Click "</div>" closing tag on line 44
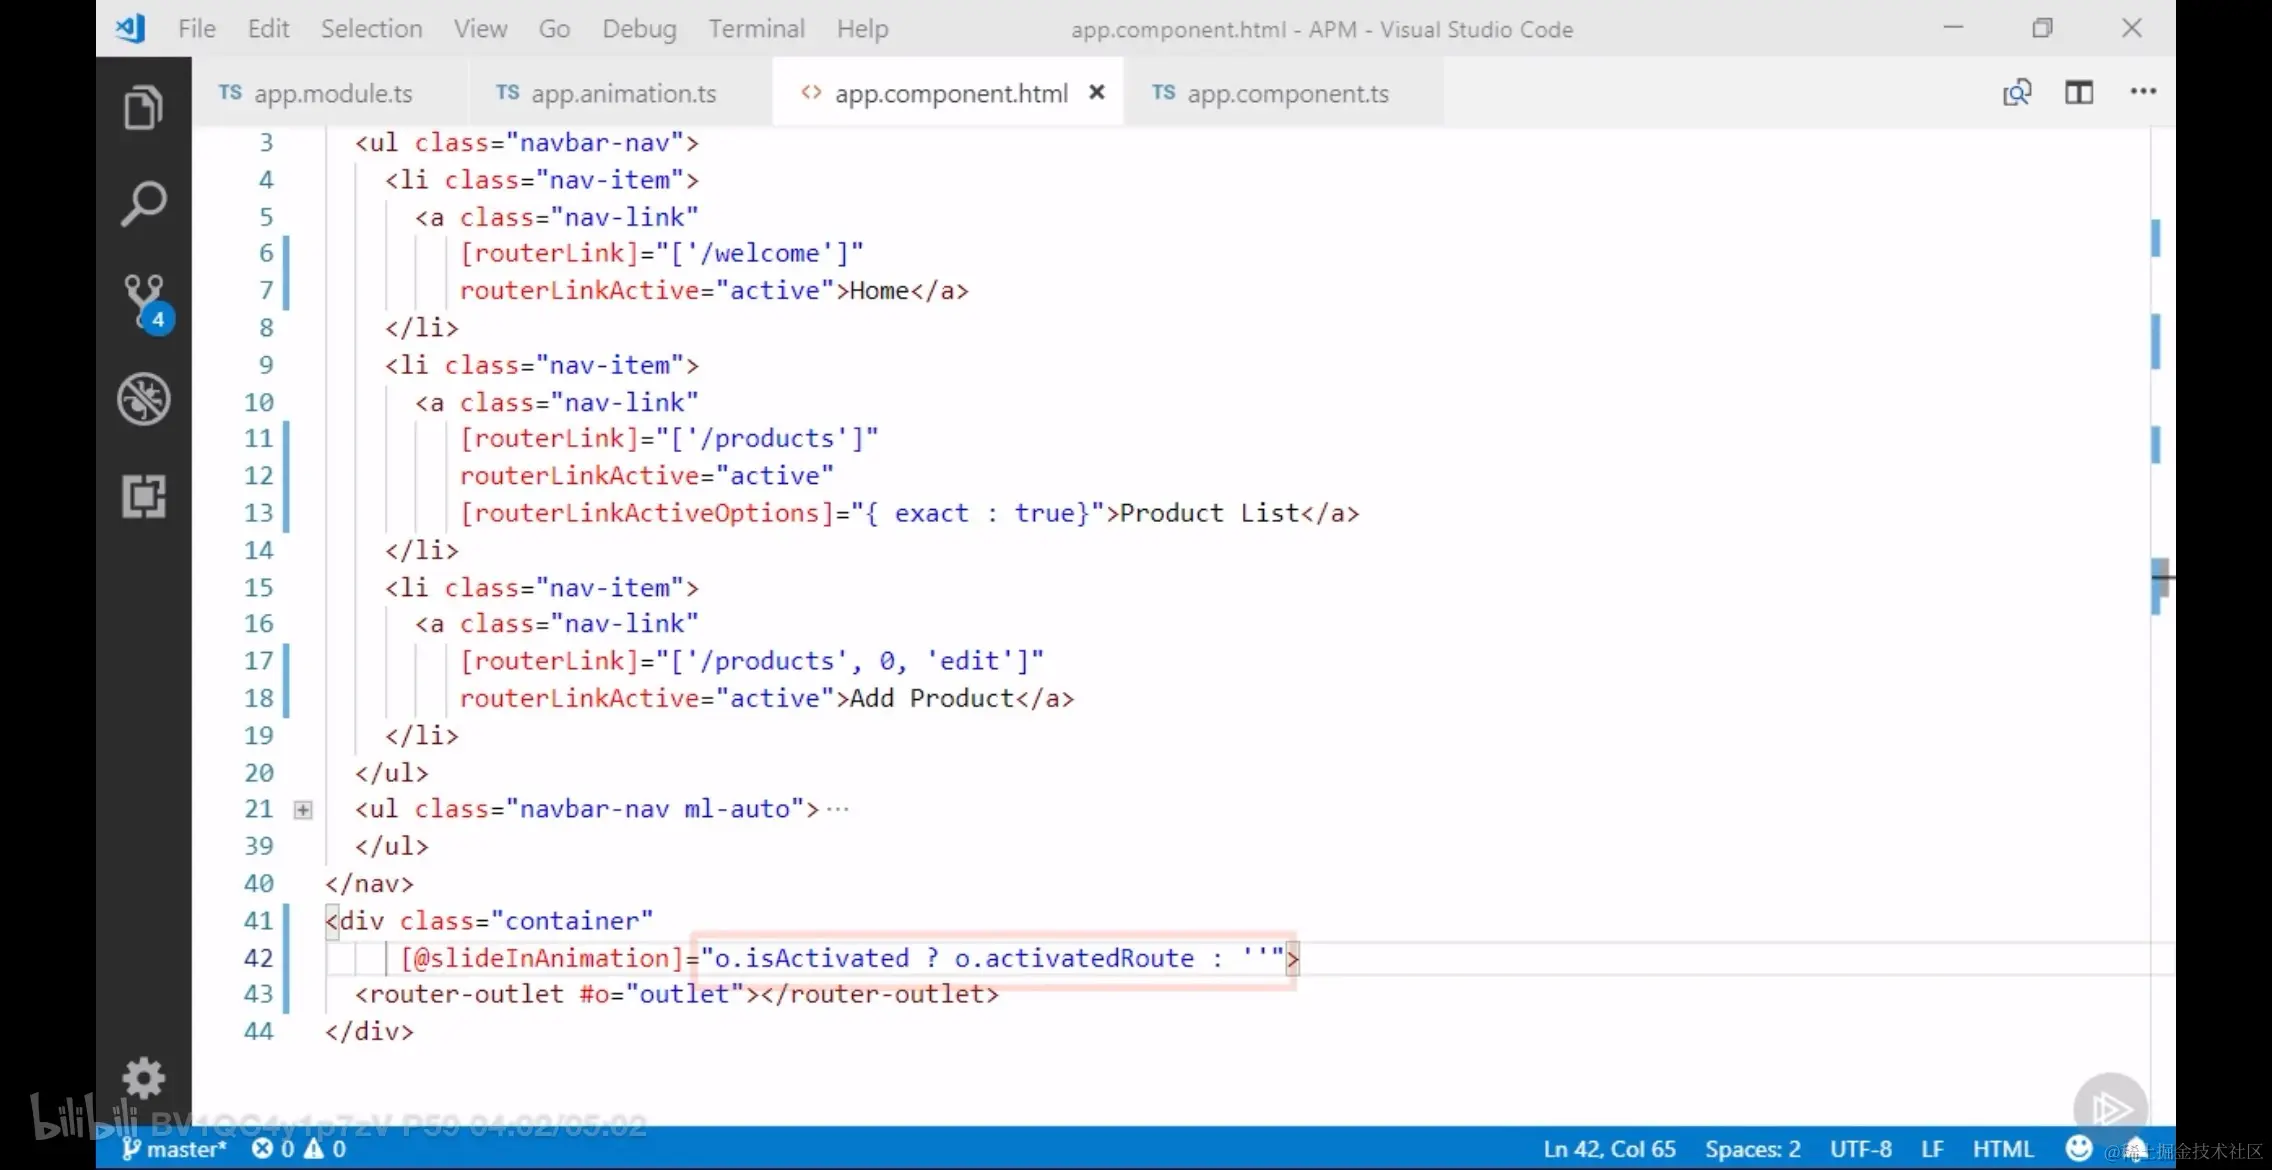This screenshot has width=2272, height=1170. click(x=369, y=1030)
